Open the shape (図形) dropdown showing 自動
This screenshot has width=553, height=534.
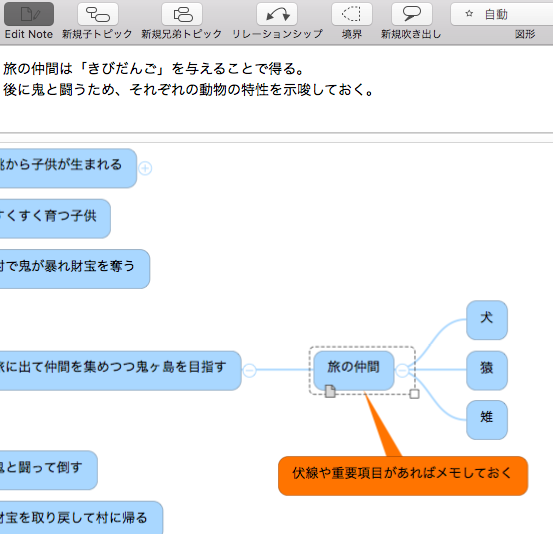(x=502, y=14)
